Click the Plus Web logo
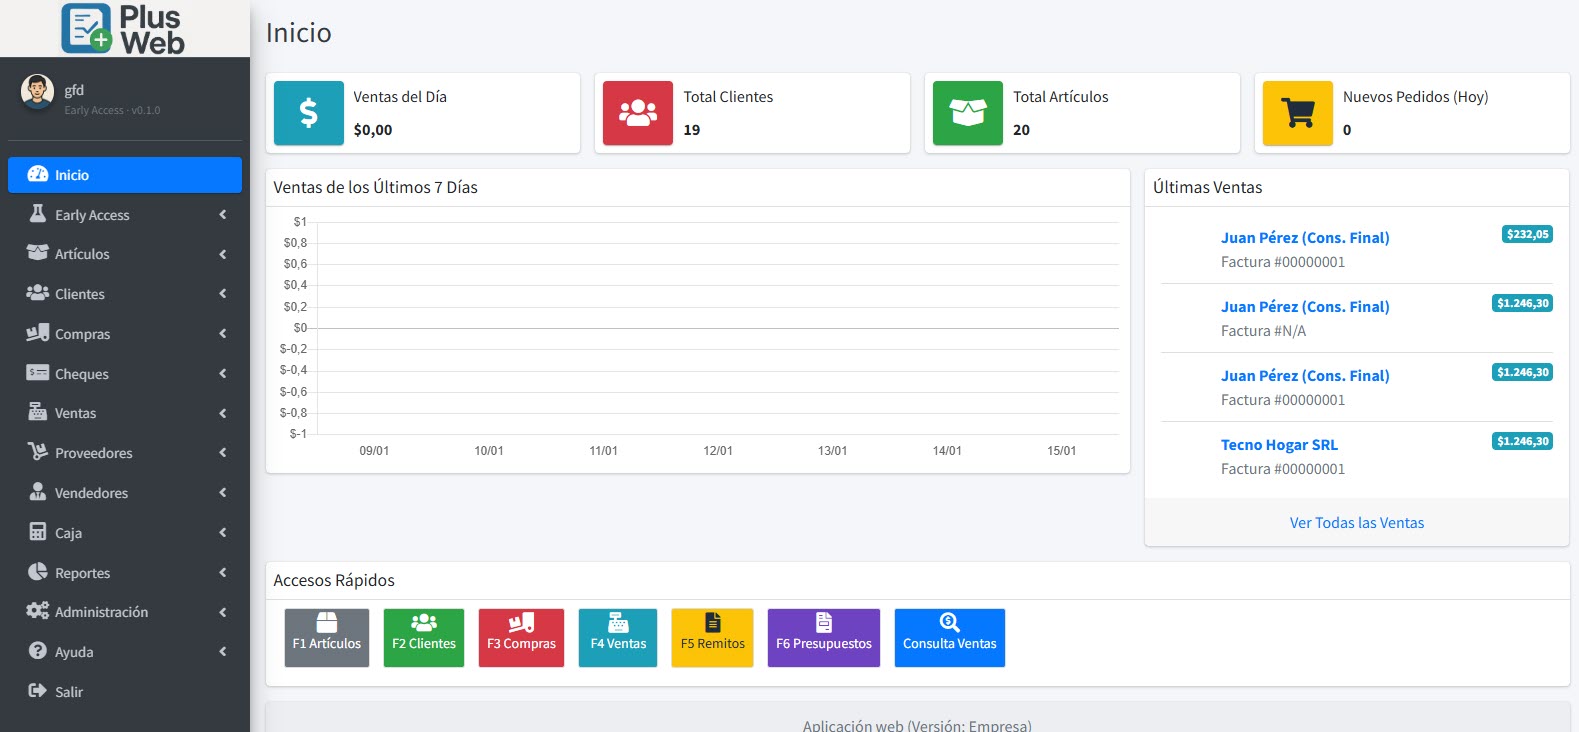The image size is (1579, 732). pyautogui.click(x=124, y=29)
